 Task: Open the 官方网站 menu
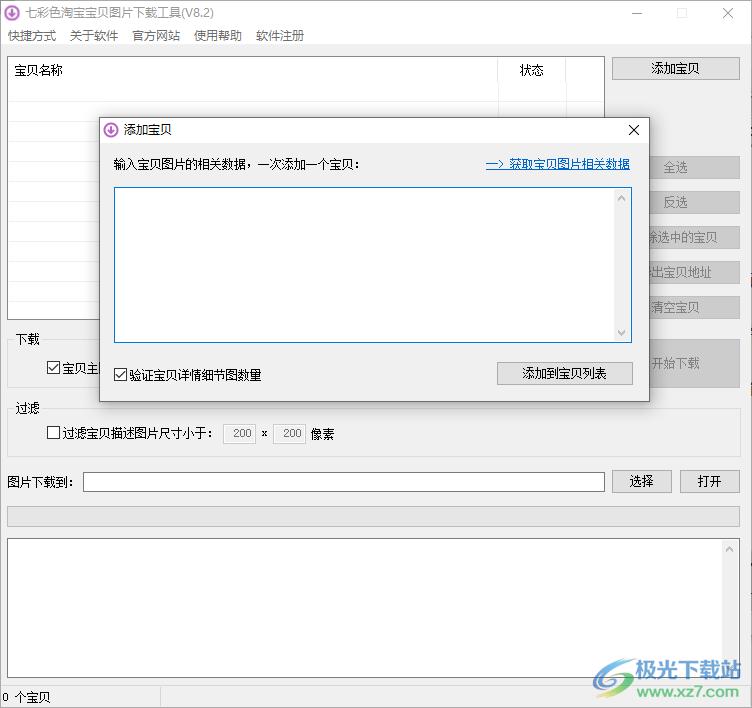coord(156,36)
